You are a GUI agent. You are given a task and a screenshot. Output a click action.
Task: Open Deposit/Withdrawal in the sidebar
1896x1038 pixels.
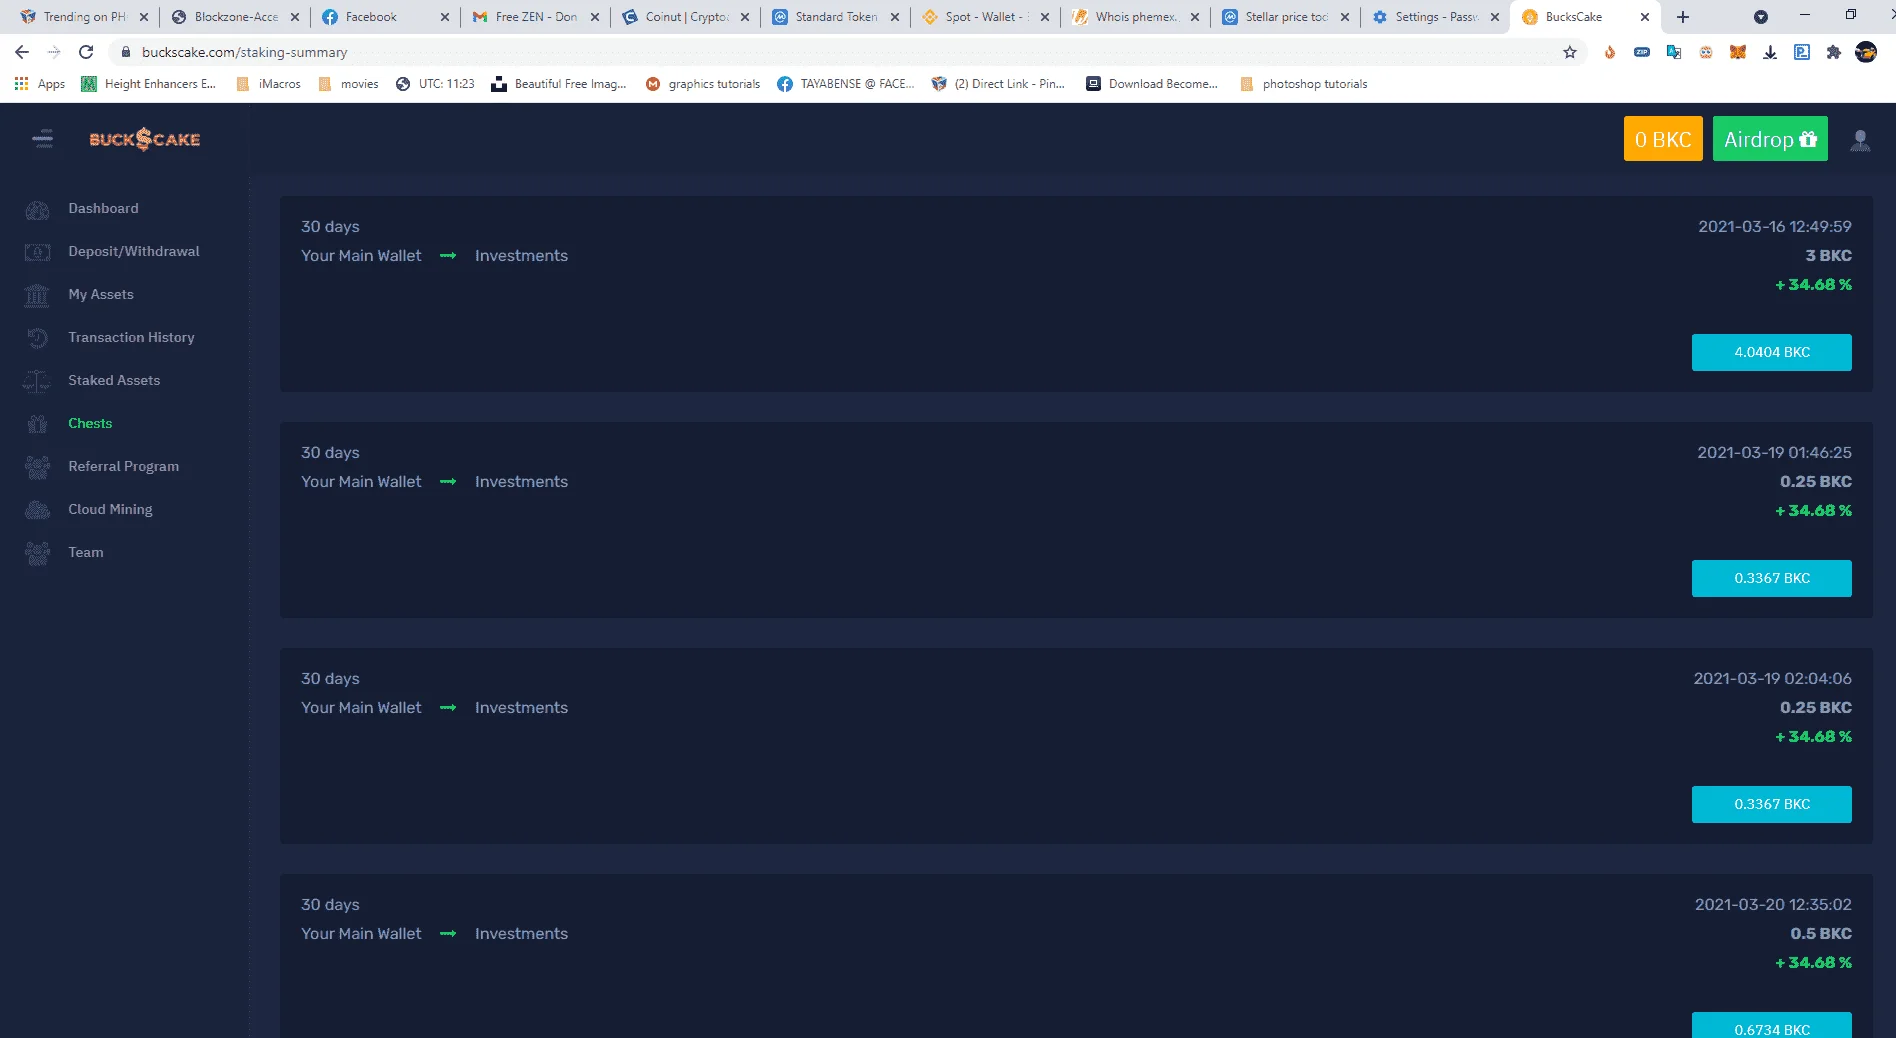pyautogui.click(x=134, y=251)
